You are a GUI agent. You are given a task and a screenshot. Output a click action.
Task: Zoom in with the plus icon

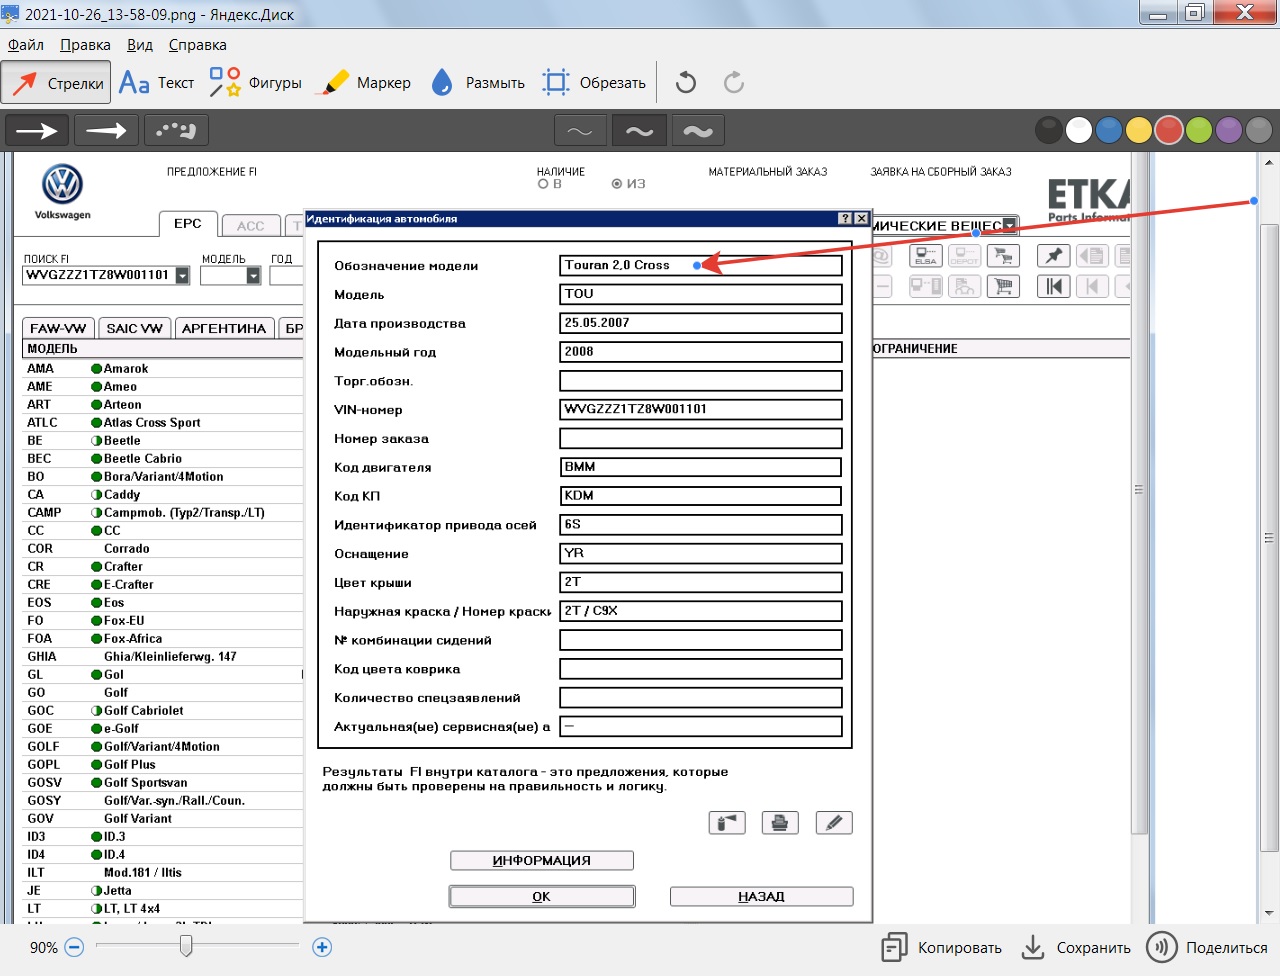(322, 947)
